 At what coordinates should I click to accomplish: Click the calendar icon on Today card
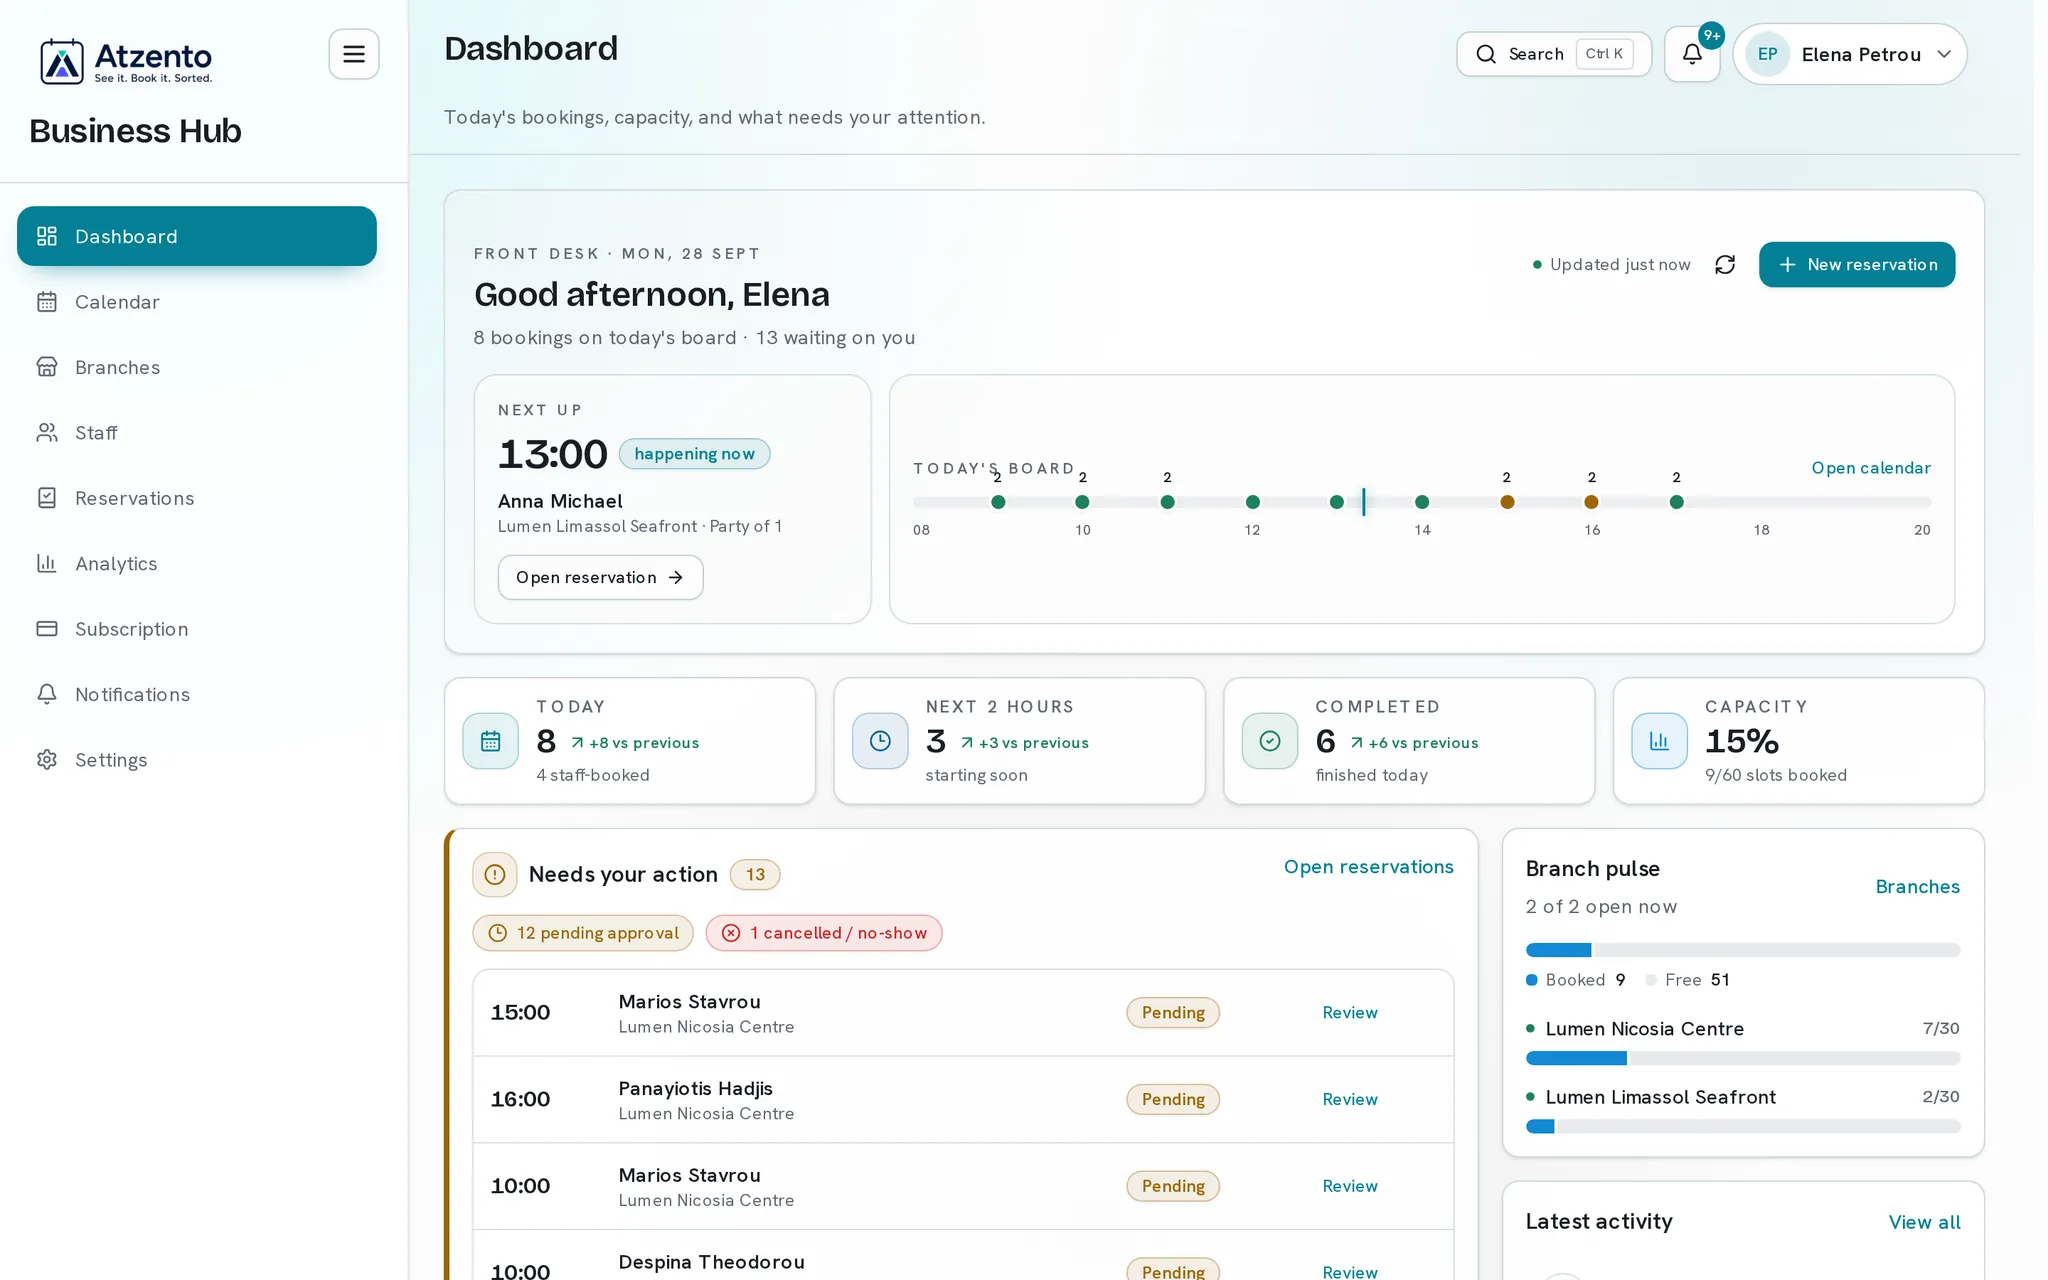491,741
